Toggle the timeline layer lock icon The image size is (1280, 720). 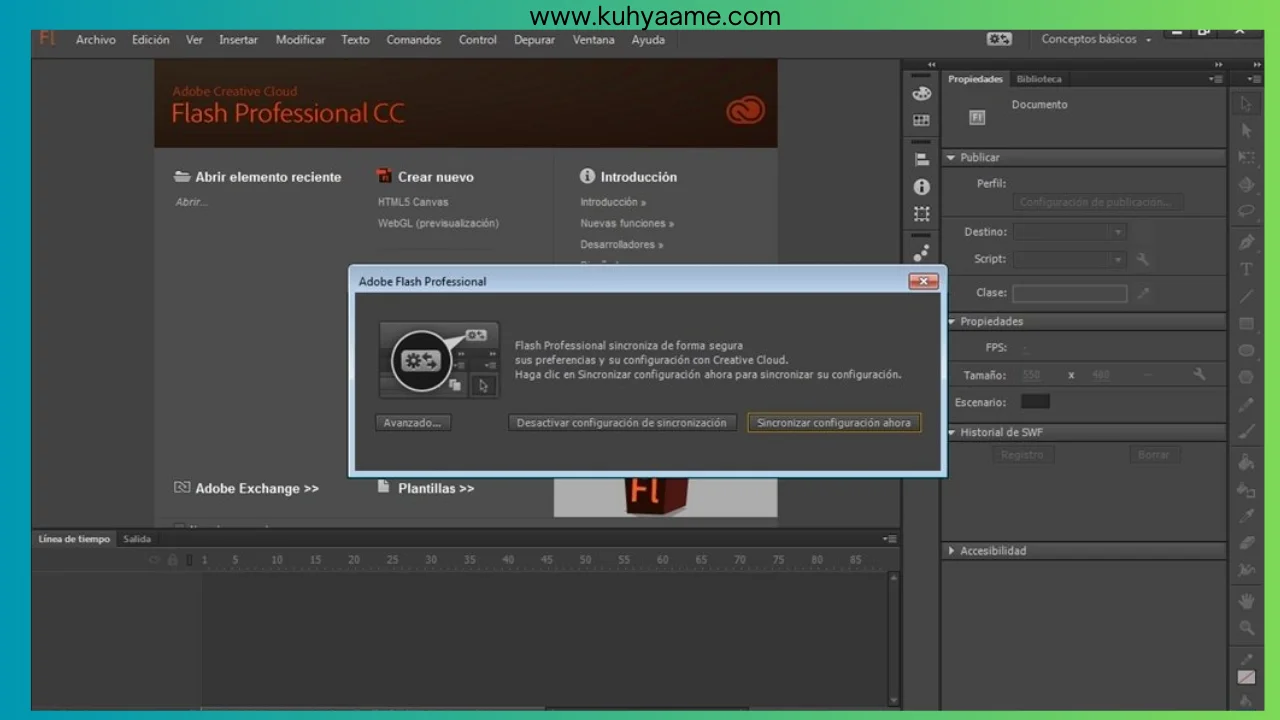pyautogui.click(x=172, y=560)
